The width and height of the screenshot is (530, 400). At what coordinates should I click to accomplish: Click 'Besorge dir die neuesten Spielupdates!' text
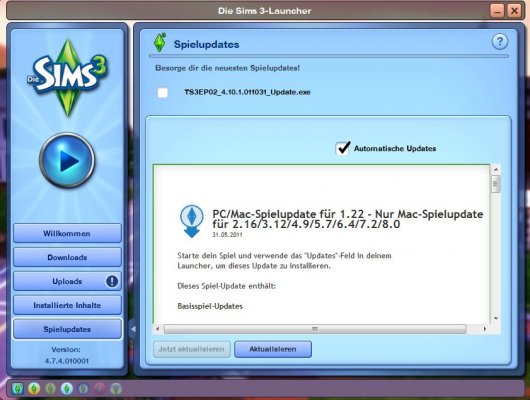[227, 68]
